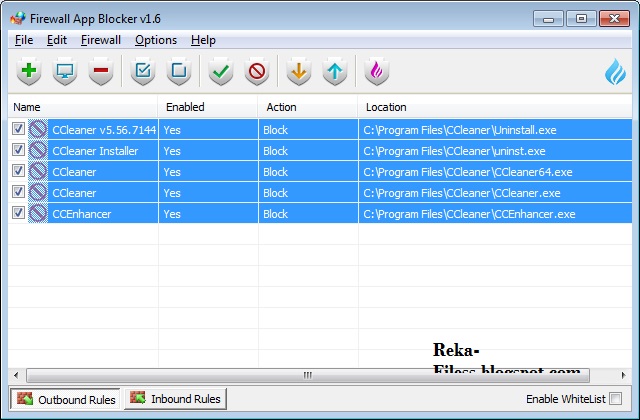Select the CCleaner64.exe location cell
Screen dimensions: 640x420
pyautogui.click(x=495, y=172)
